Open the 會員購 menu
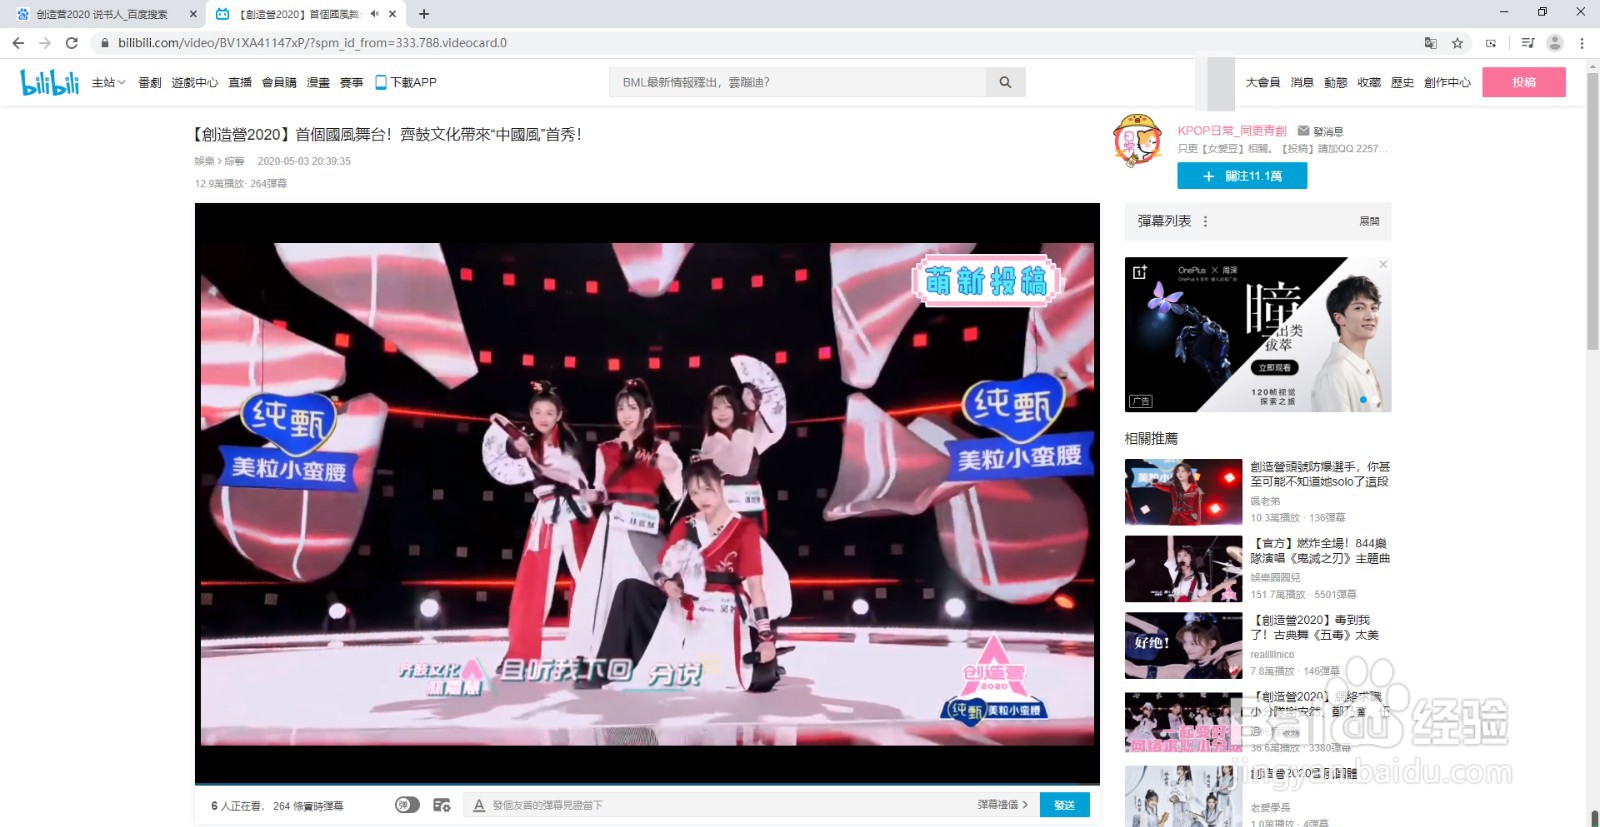The height and width of the screenshot is (827, 1600). (279, 82)
